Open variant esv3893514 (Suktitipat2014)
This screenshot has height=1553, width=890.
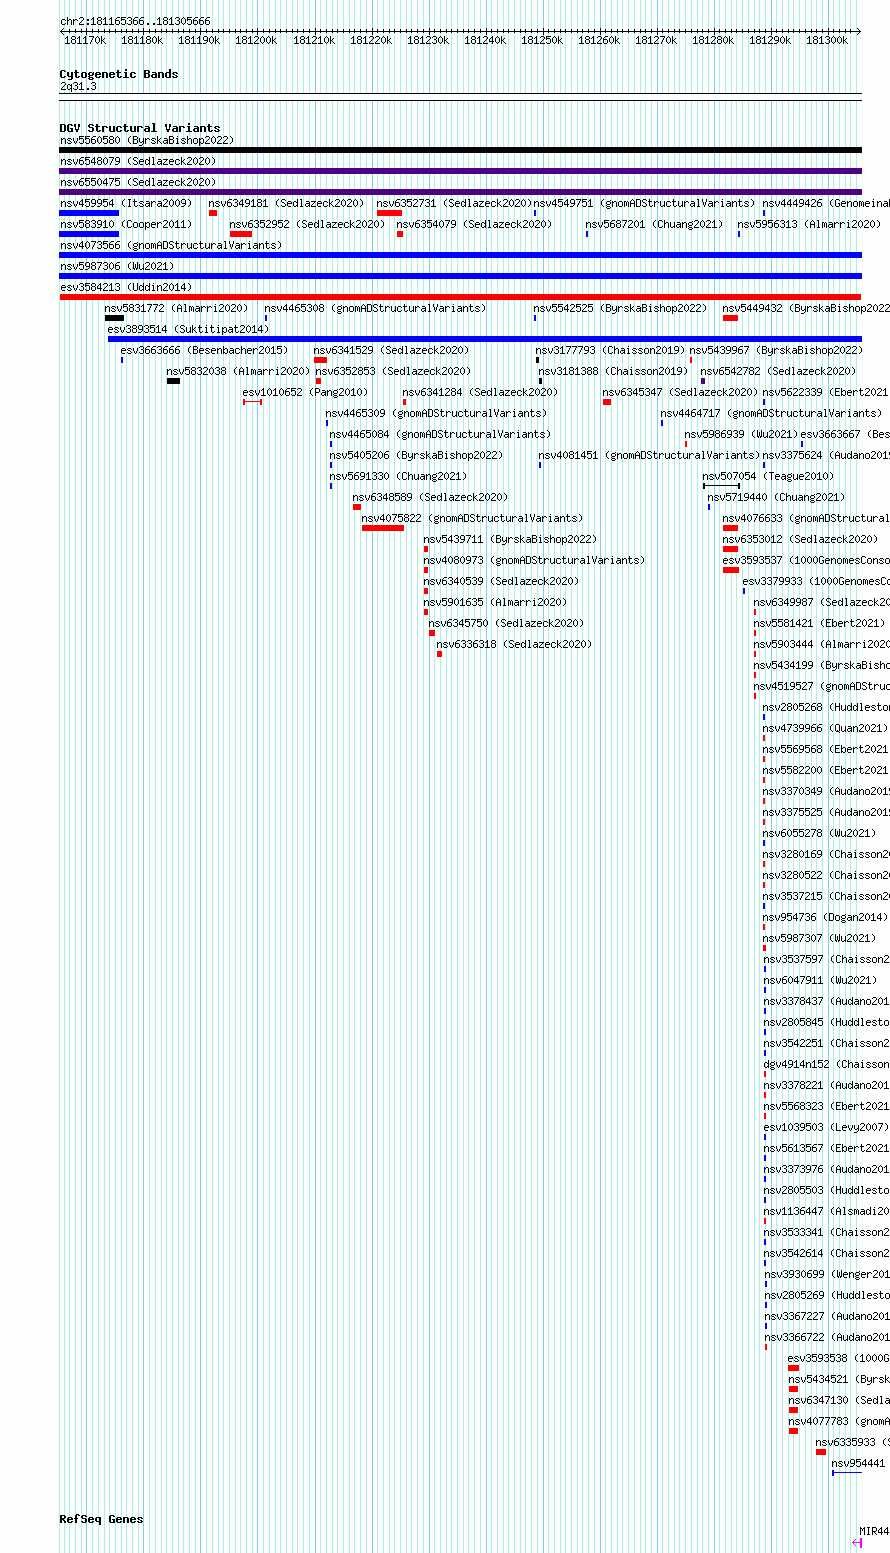pyautogui.click(x=189, y=330)
